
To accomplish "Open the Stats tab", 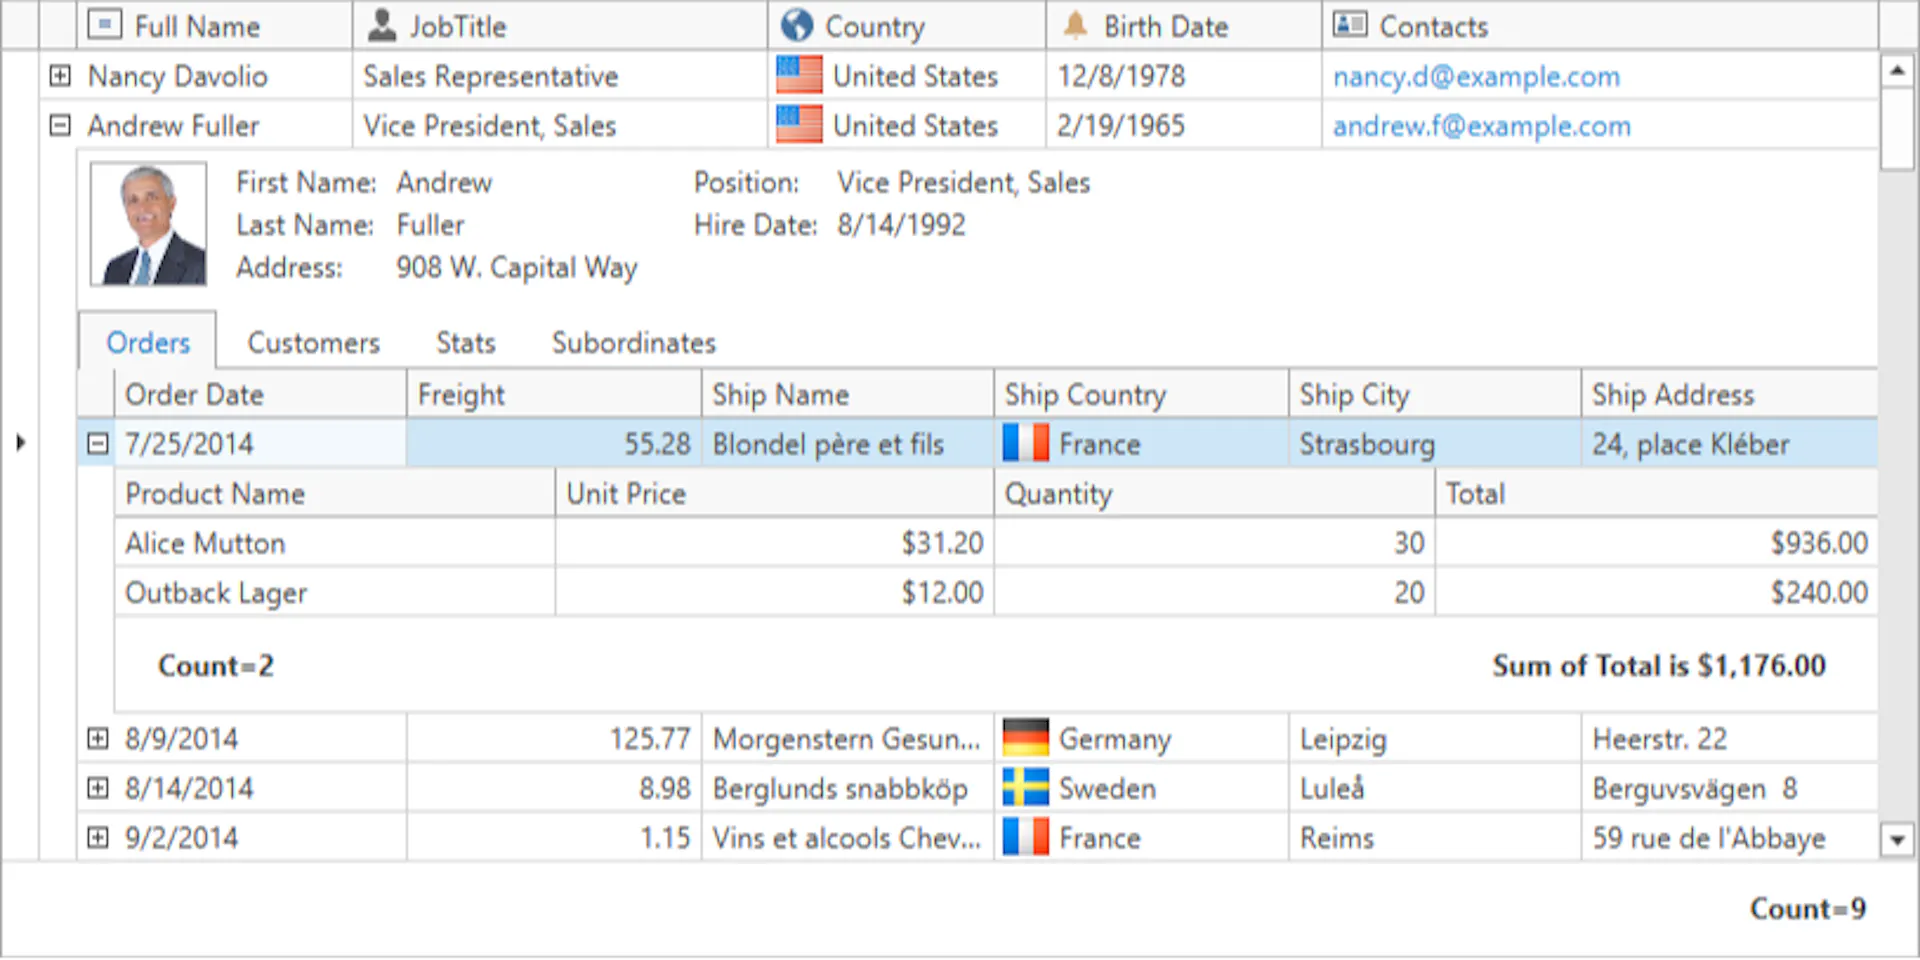I will (x=465, y=343).
